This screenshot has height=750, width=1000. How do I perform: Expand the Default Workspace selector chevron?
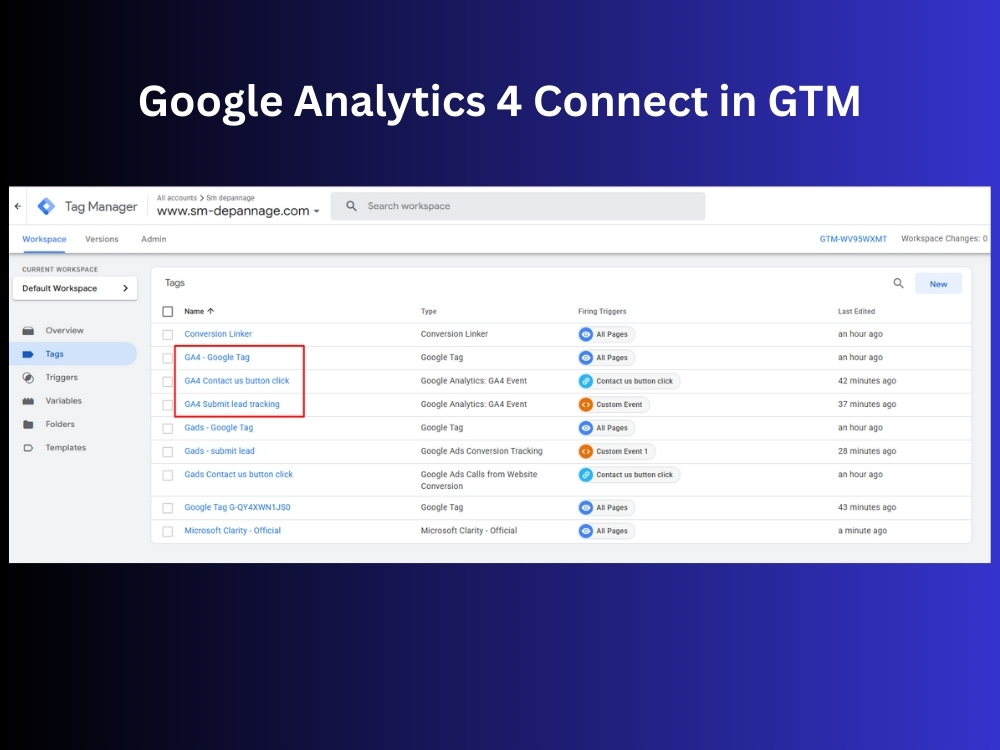click(125, 288)
